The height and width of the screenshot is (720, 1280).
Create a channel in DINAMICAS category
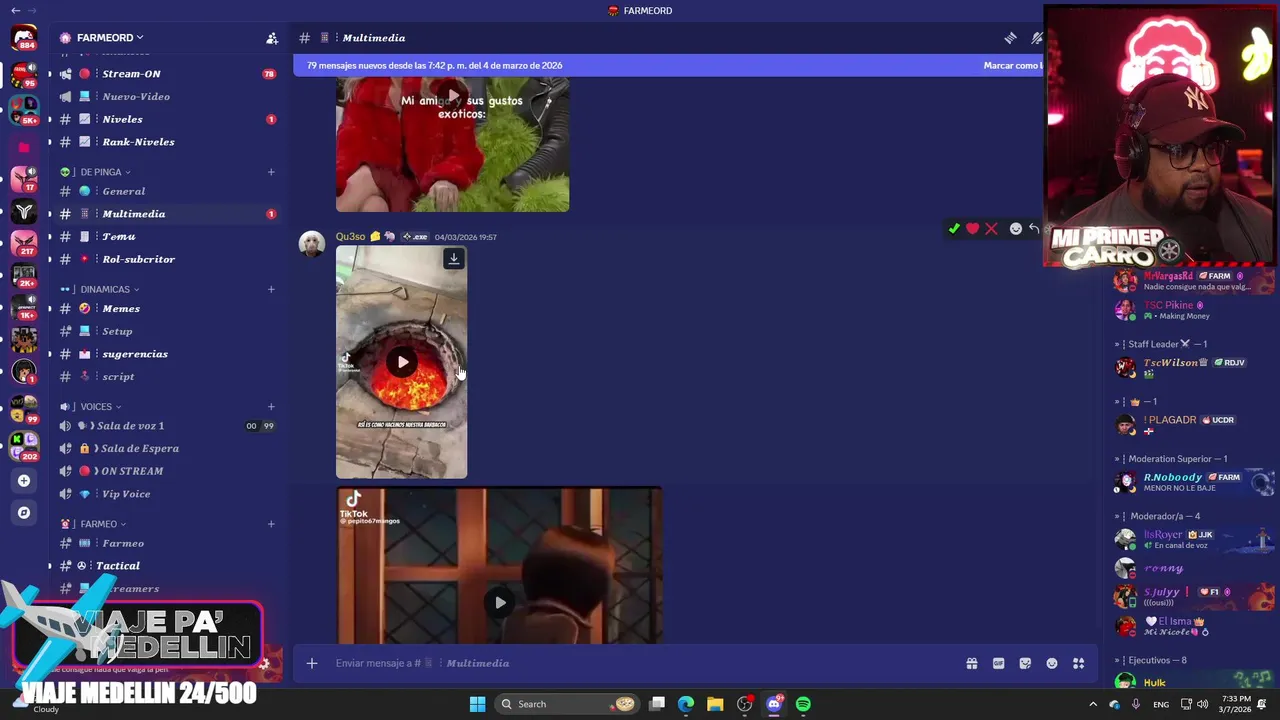click(x=271, y=289)
